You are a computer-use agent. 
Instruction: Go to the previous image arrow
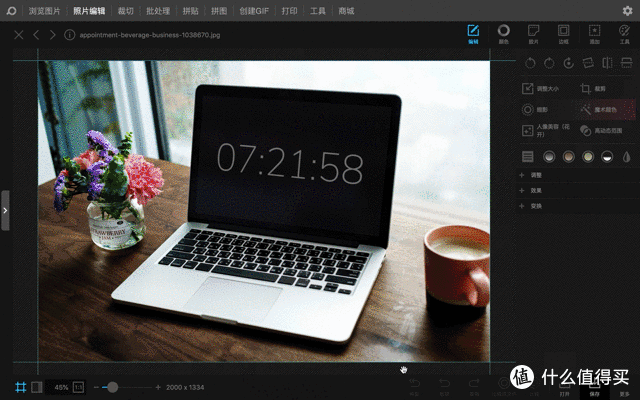pyautogui.click(x=36, y=35)
